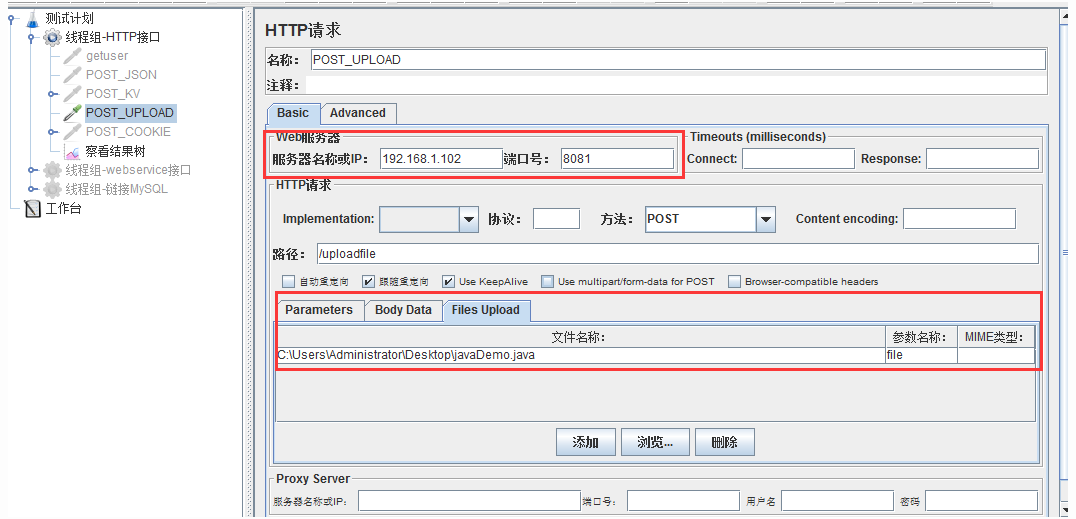
Task: Click the pipette icon beside POST_JSON
Action: [72, 75]
